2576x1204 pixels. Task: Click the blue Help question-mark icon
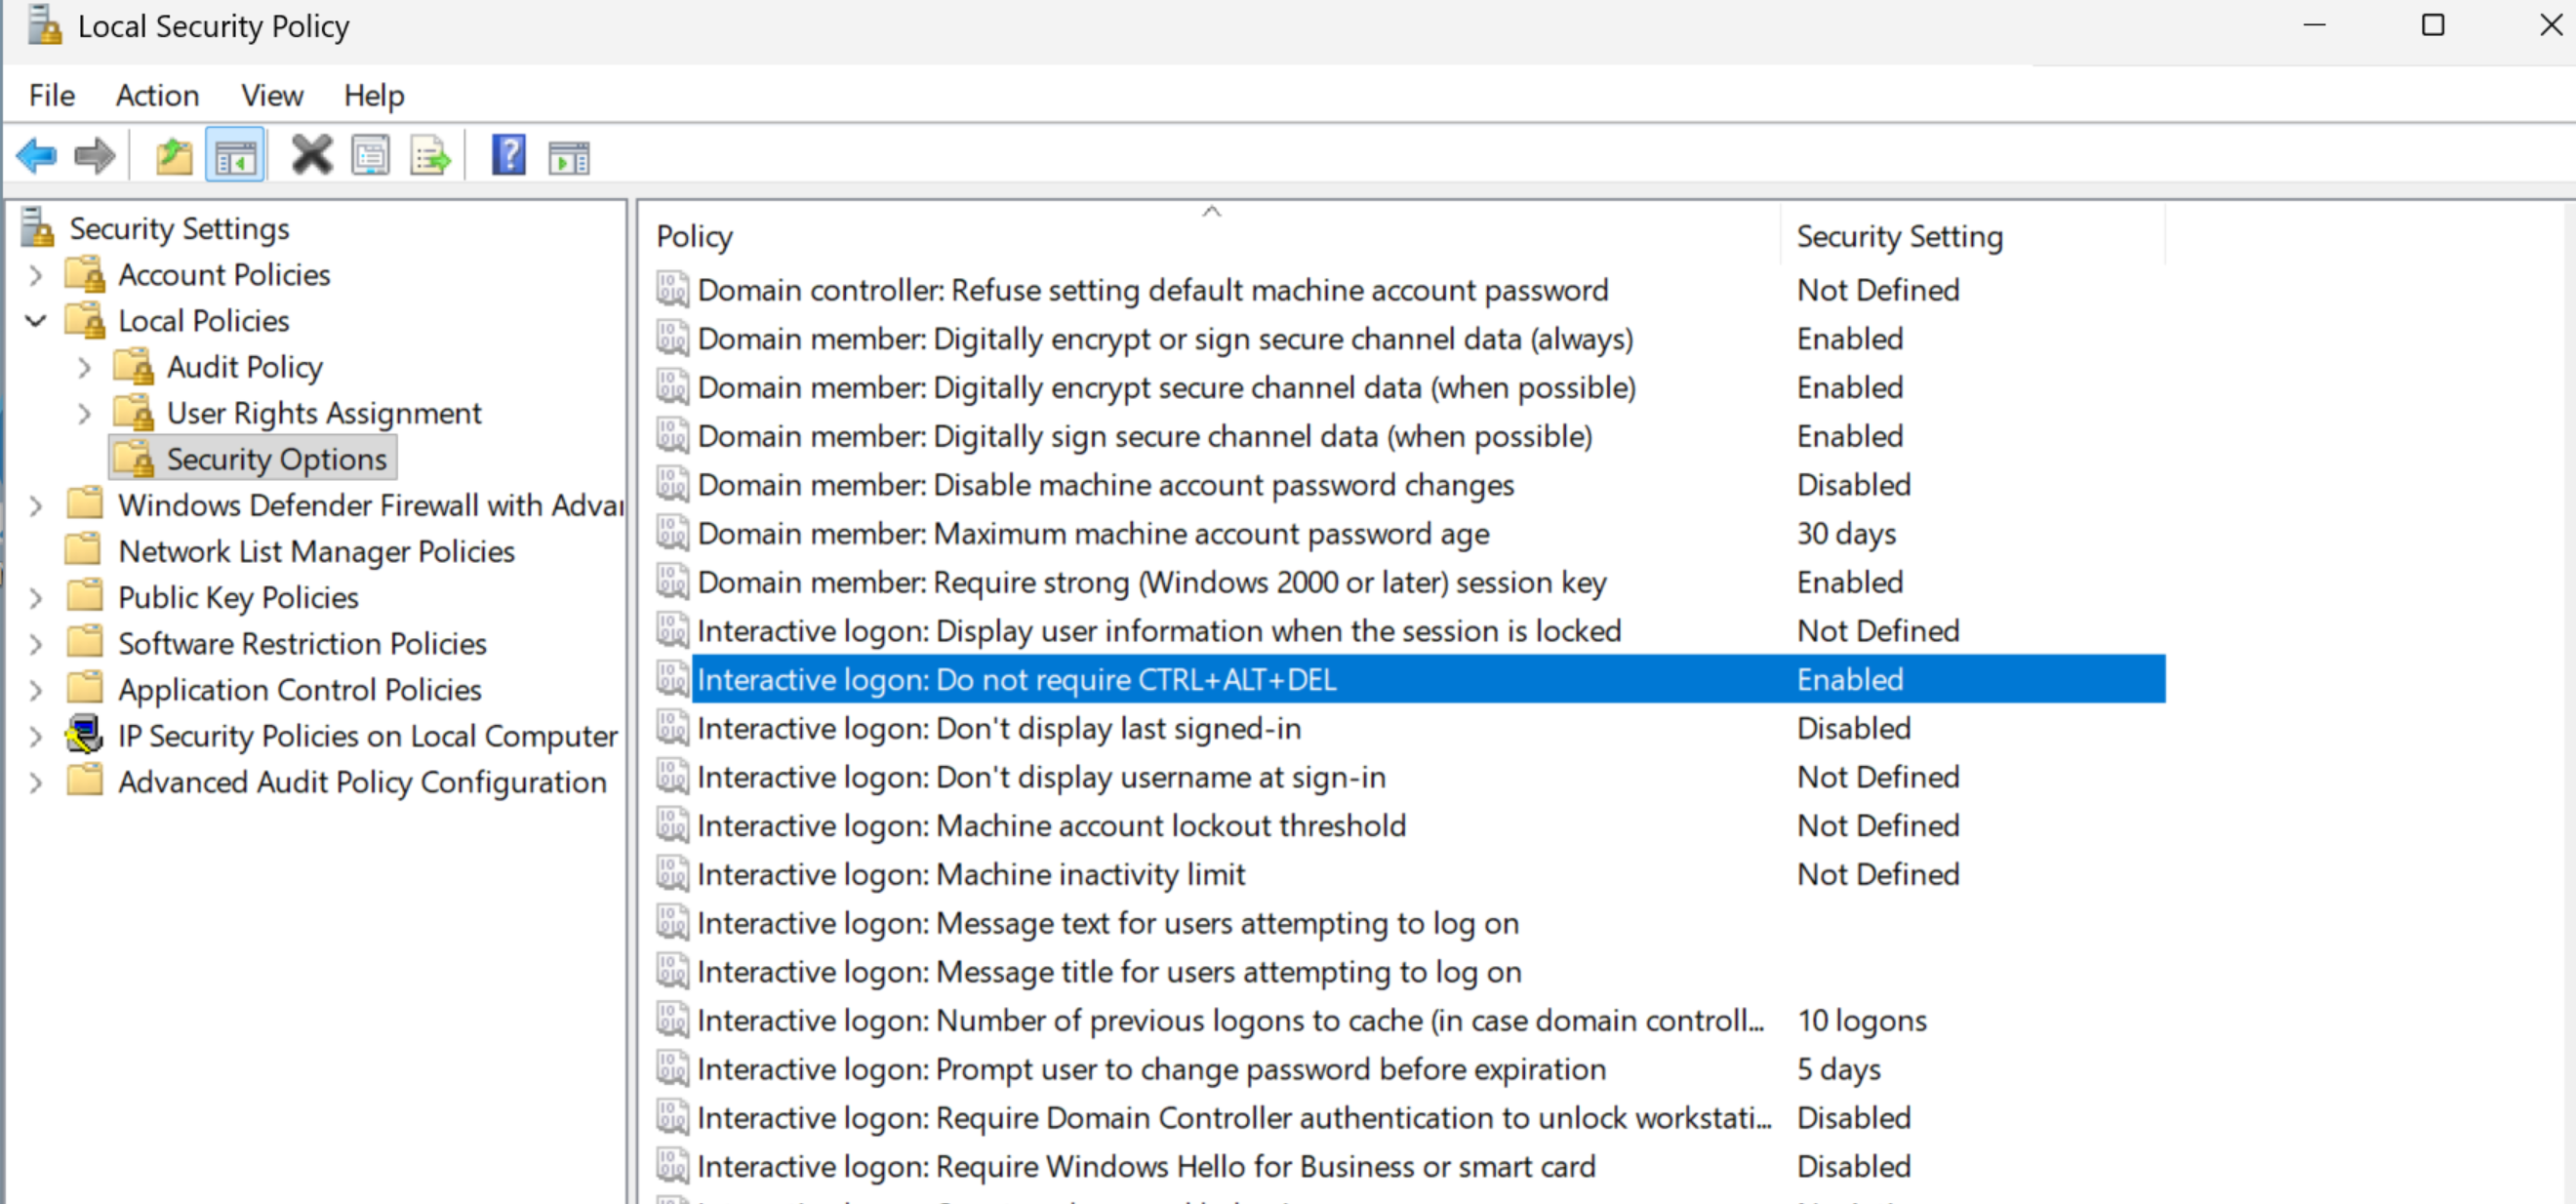coord(508,156)
